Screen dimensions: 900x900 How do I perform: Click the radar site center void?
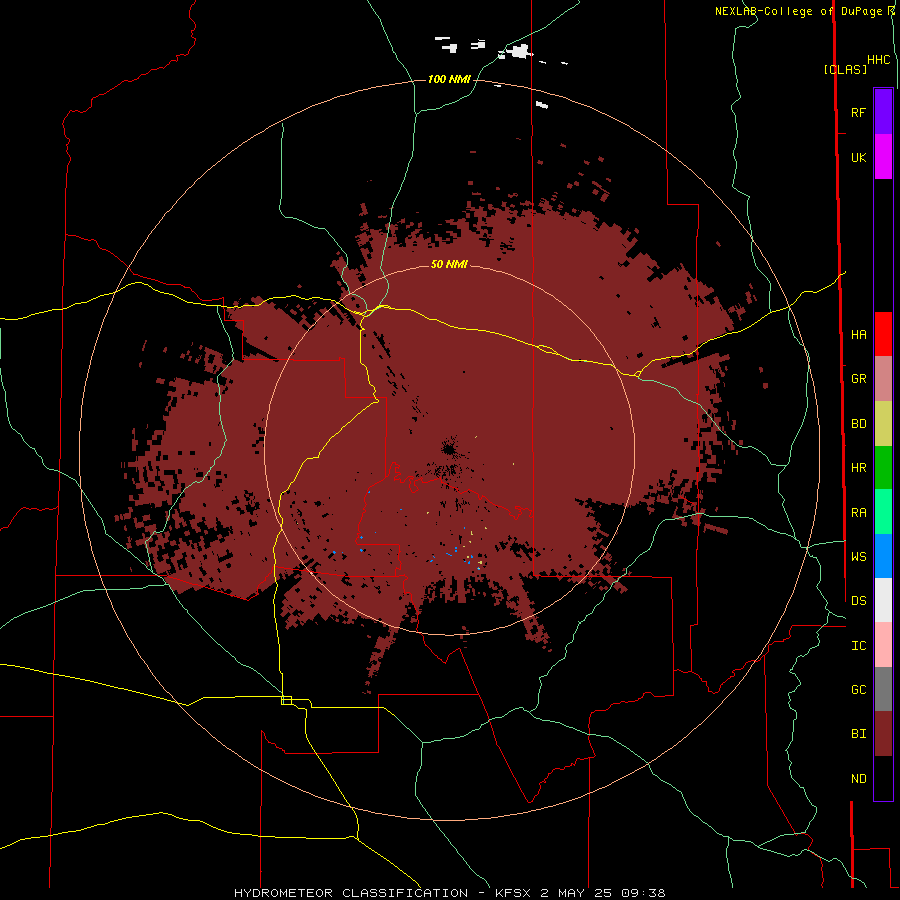(x=449, y=448)
